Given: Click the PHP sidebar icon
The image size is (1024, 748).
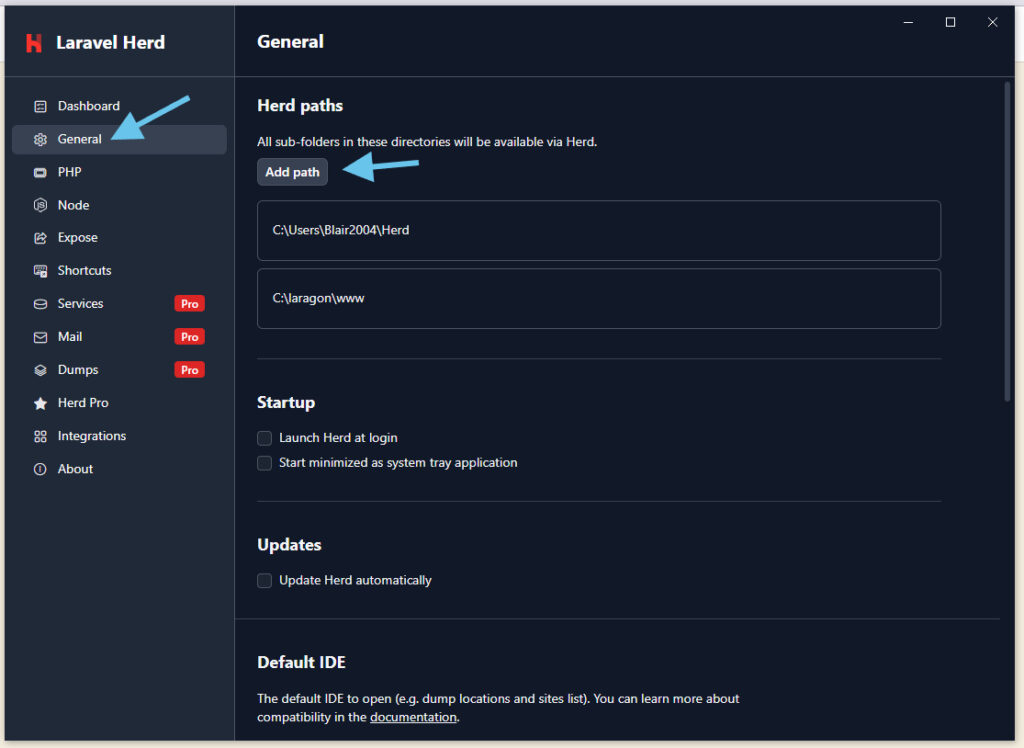Looking at the screenshot, I should [40, 172].
